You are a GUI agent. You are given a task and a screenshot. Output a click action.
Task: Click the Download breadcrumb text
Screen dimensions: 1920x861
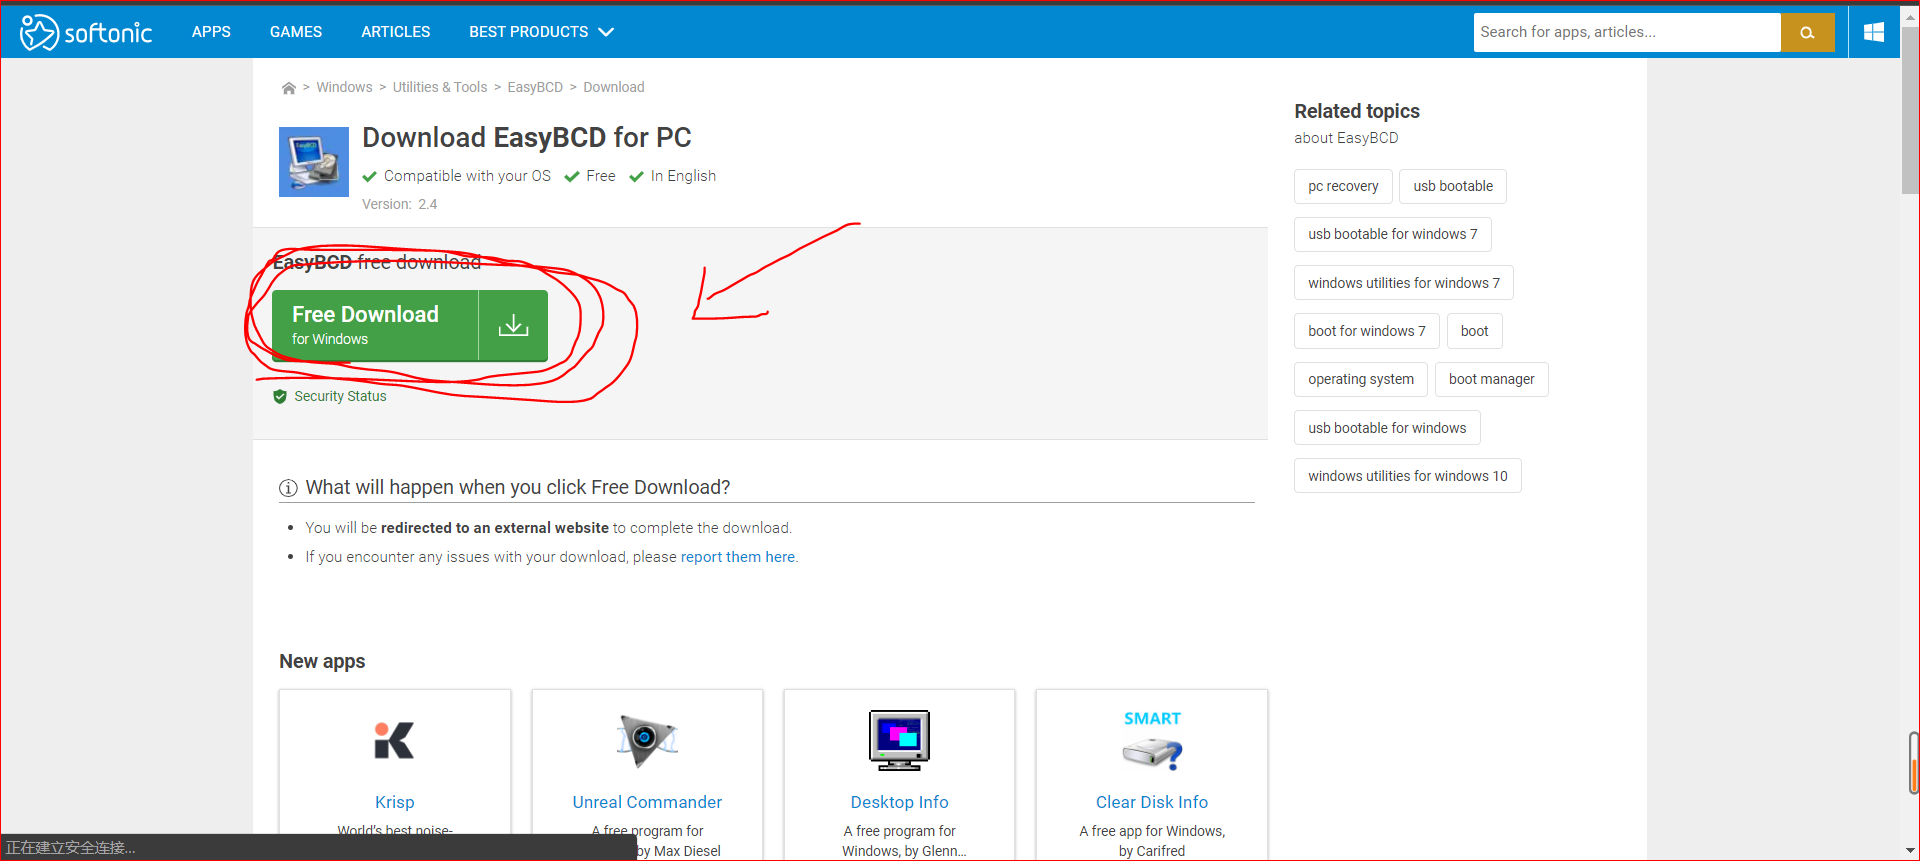click(x=614, y=88)
